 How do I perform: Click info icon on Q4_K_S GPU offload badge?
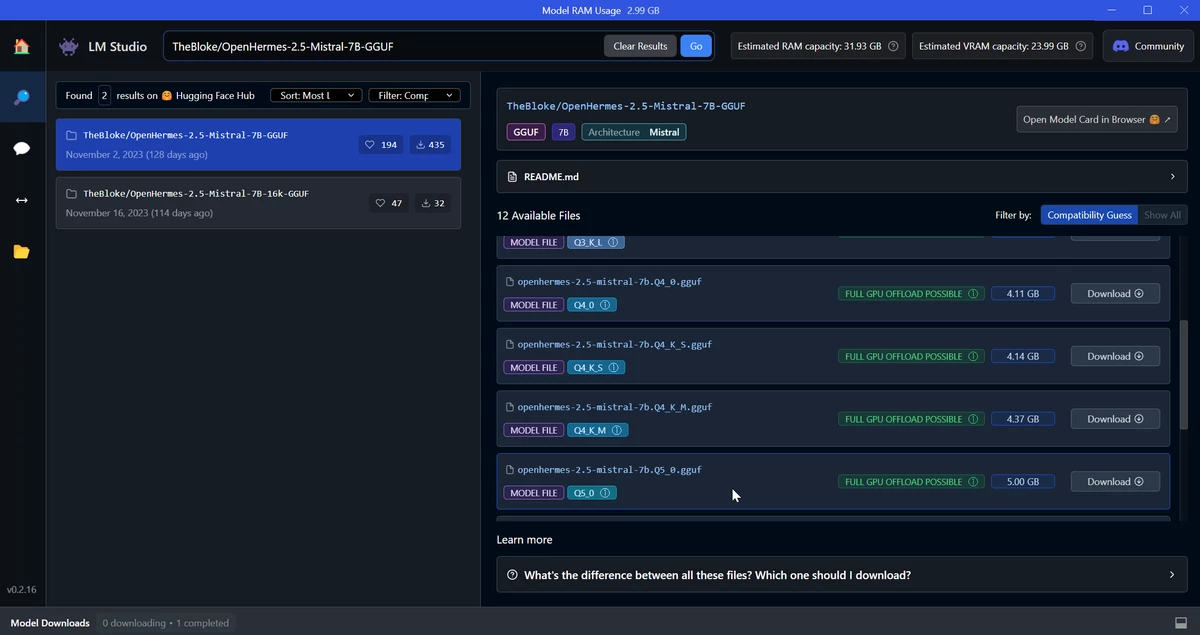click(973, 356)
